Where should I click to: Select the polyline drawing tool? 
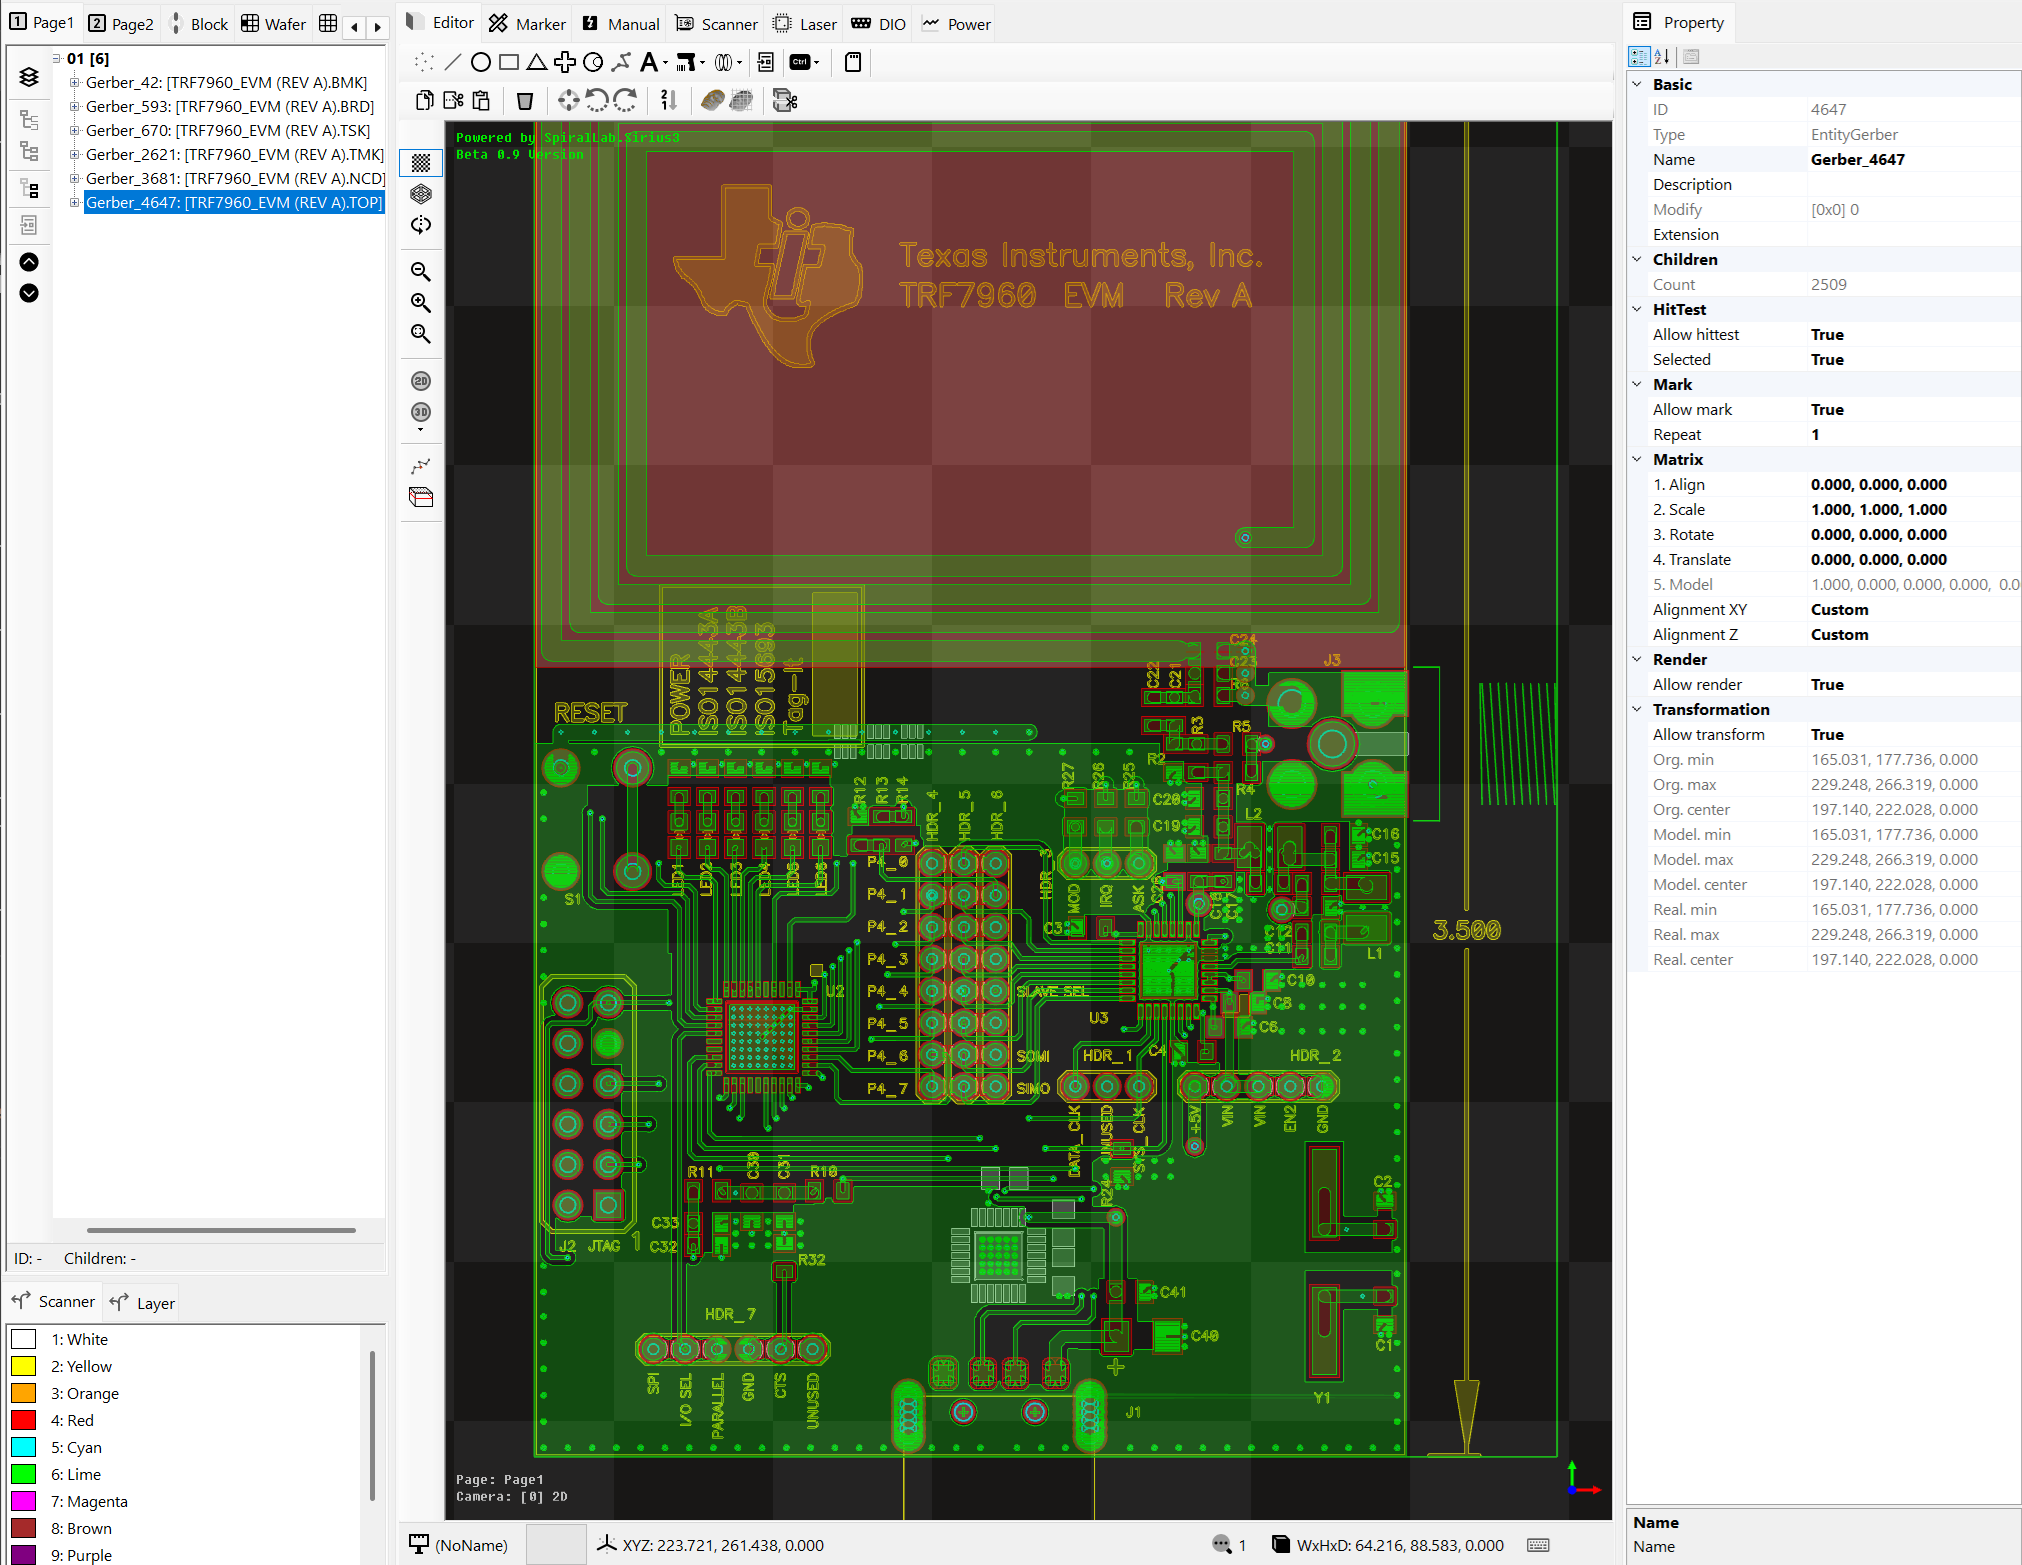point(621,63)
